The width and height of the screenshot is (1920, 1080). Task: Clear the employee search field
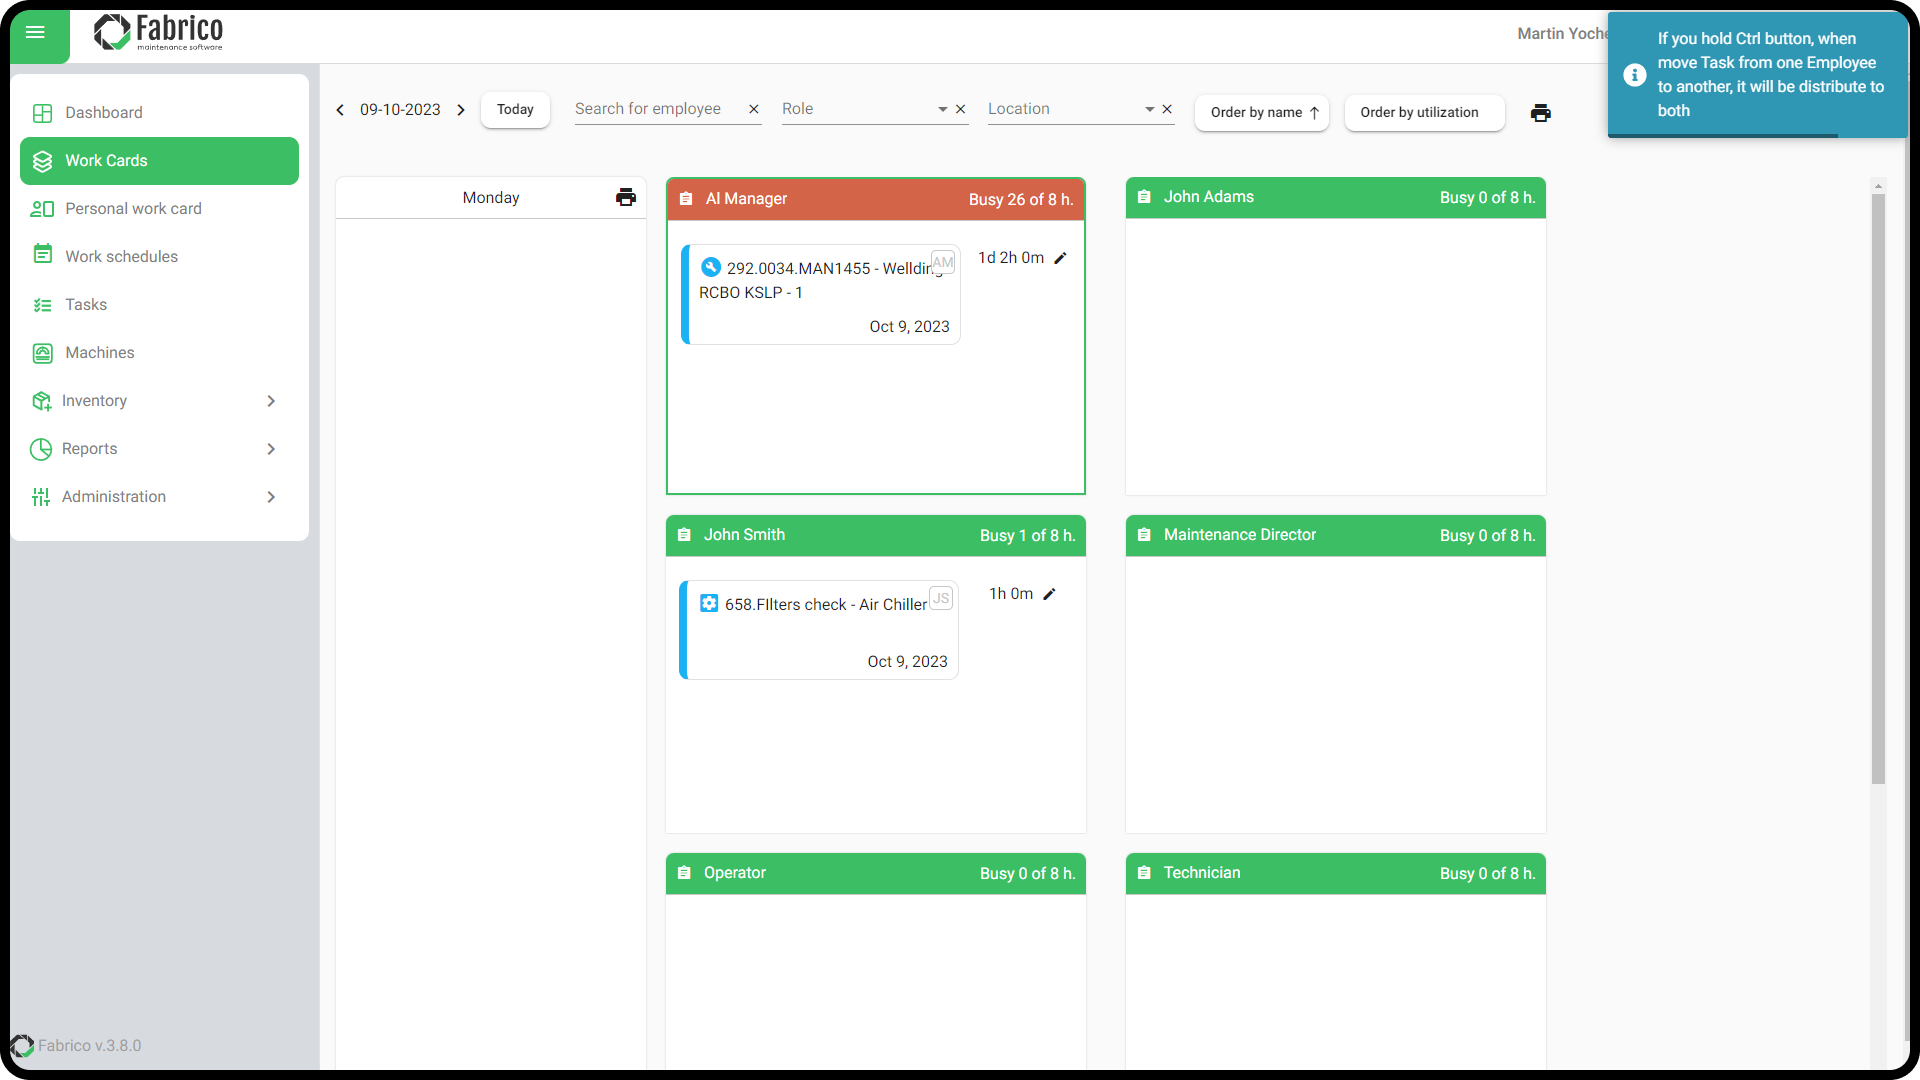pyautogui.click(x=754, y=109)
